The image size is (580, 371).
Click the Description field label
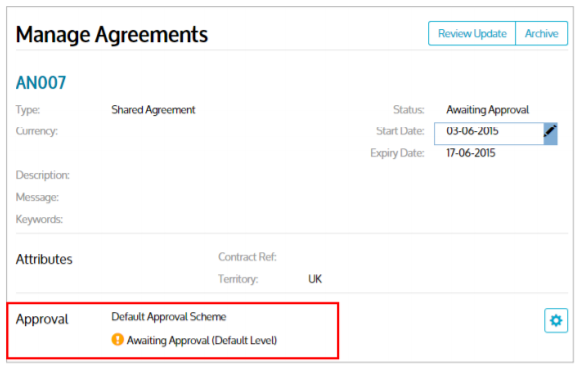[x=43, y=175]
